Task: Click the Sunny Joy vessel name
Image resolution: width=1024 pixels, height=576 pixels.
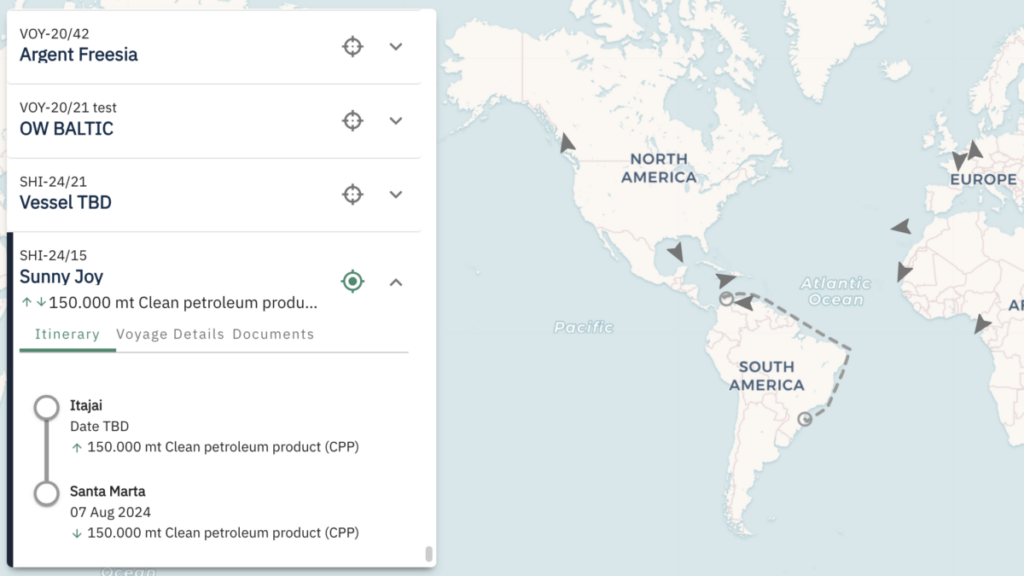Action: (x=61, y=277)
